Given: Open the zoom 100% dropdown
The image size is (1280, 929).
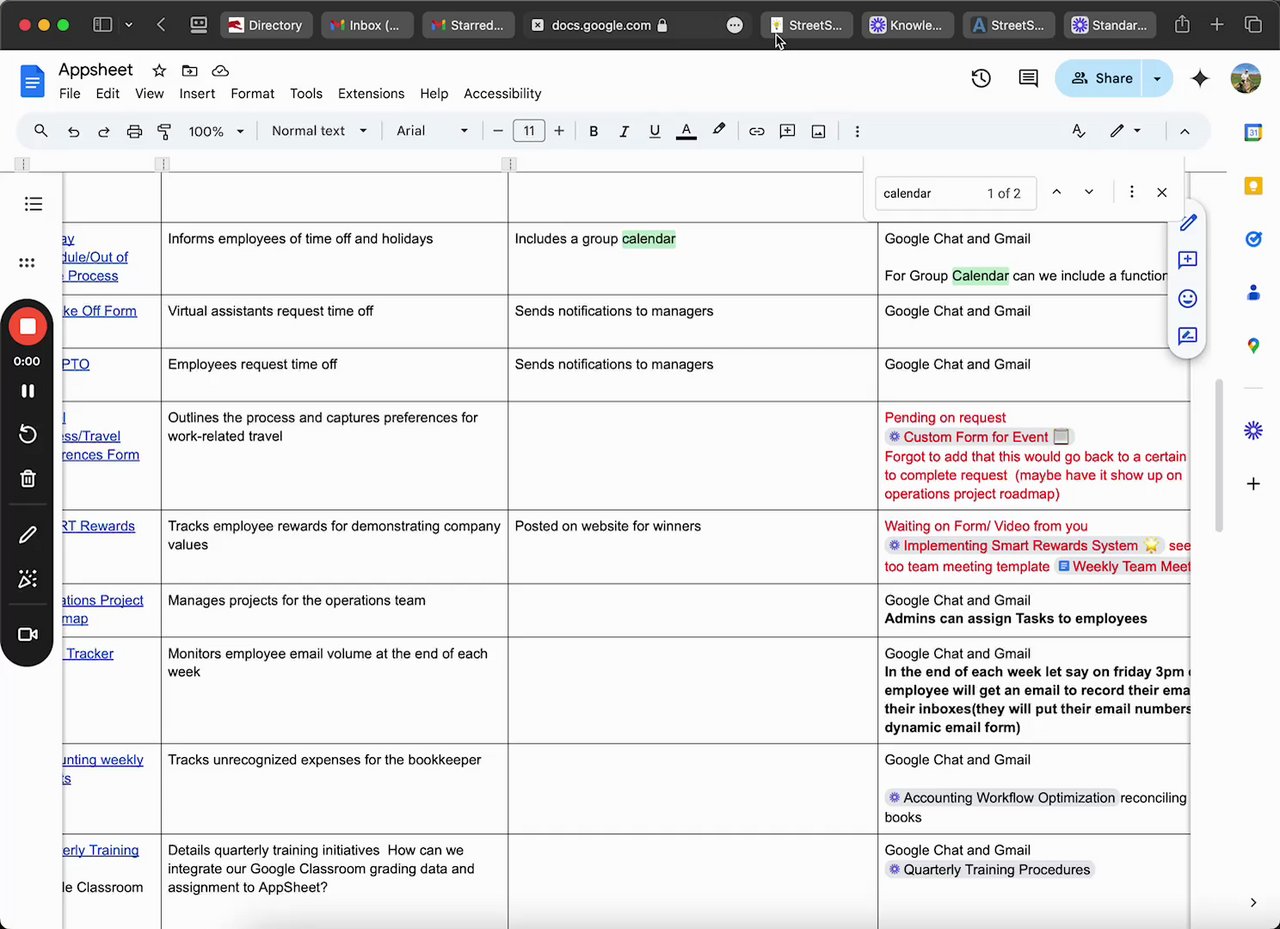Looking at the screenshot, I should (x=216, y=131).
